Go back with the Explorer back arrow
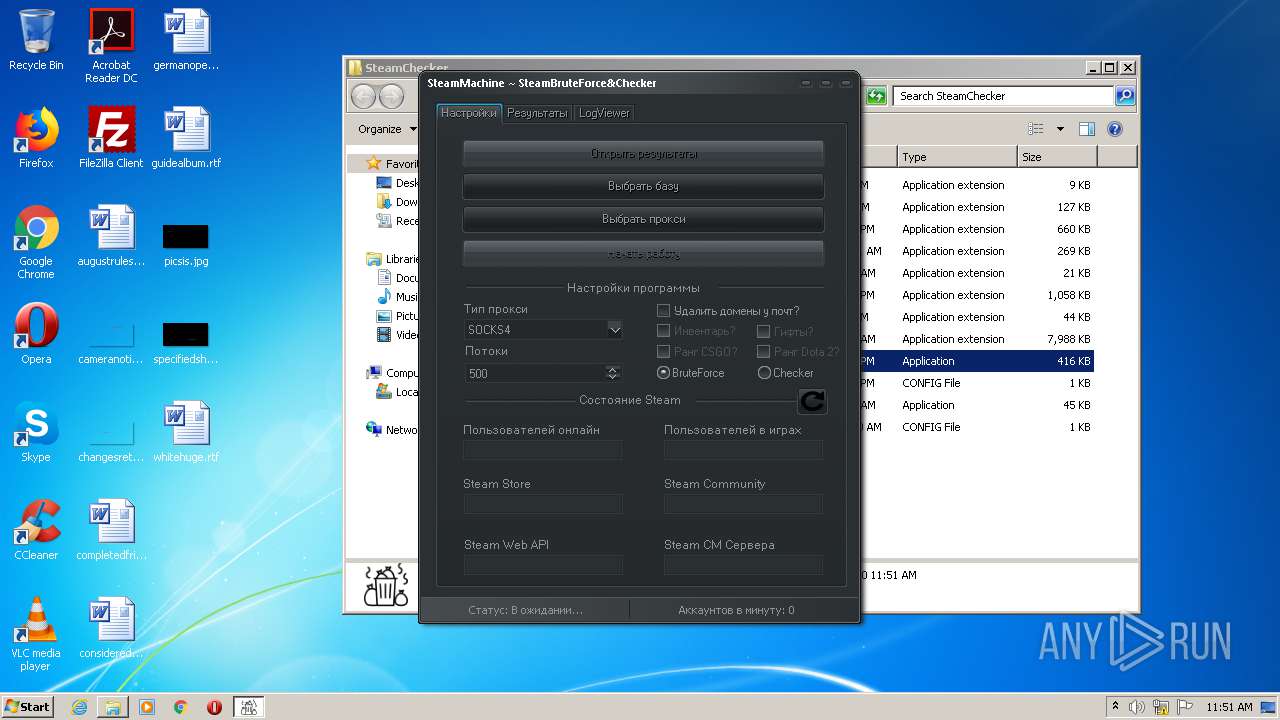The width and height of the screenshot is (1280, 720). click(x=363, y=96)
